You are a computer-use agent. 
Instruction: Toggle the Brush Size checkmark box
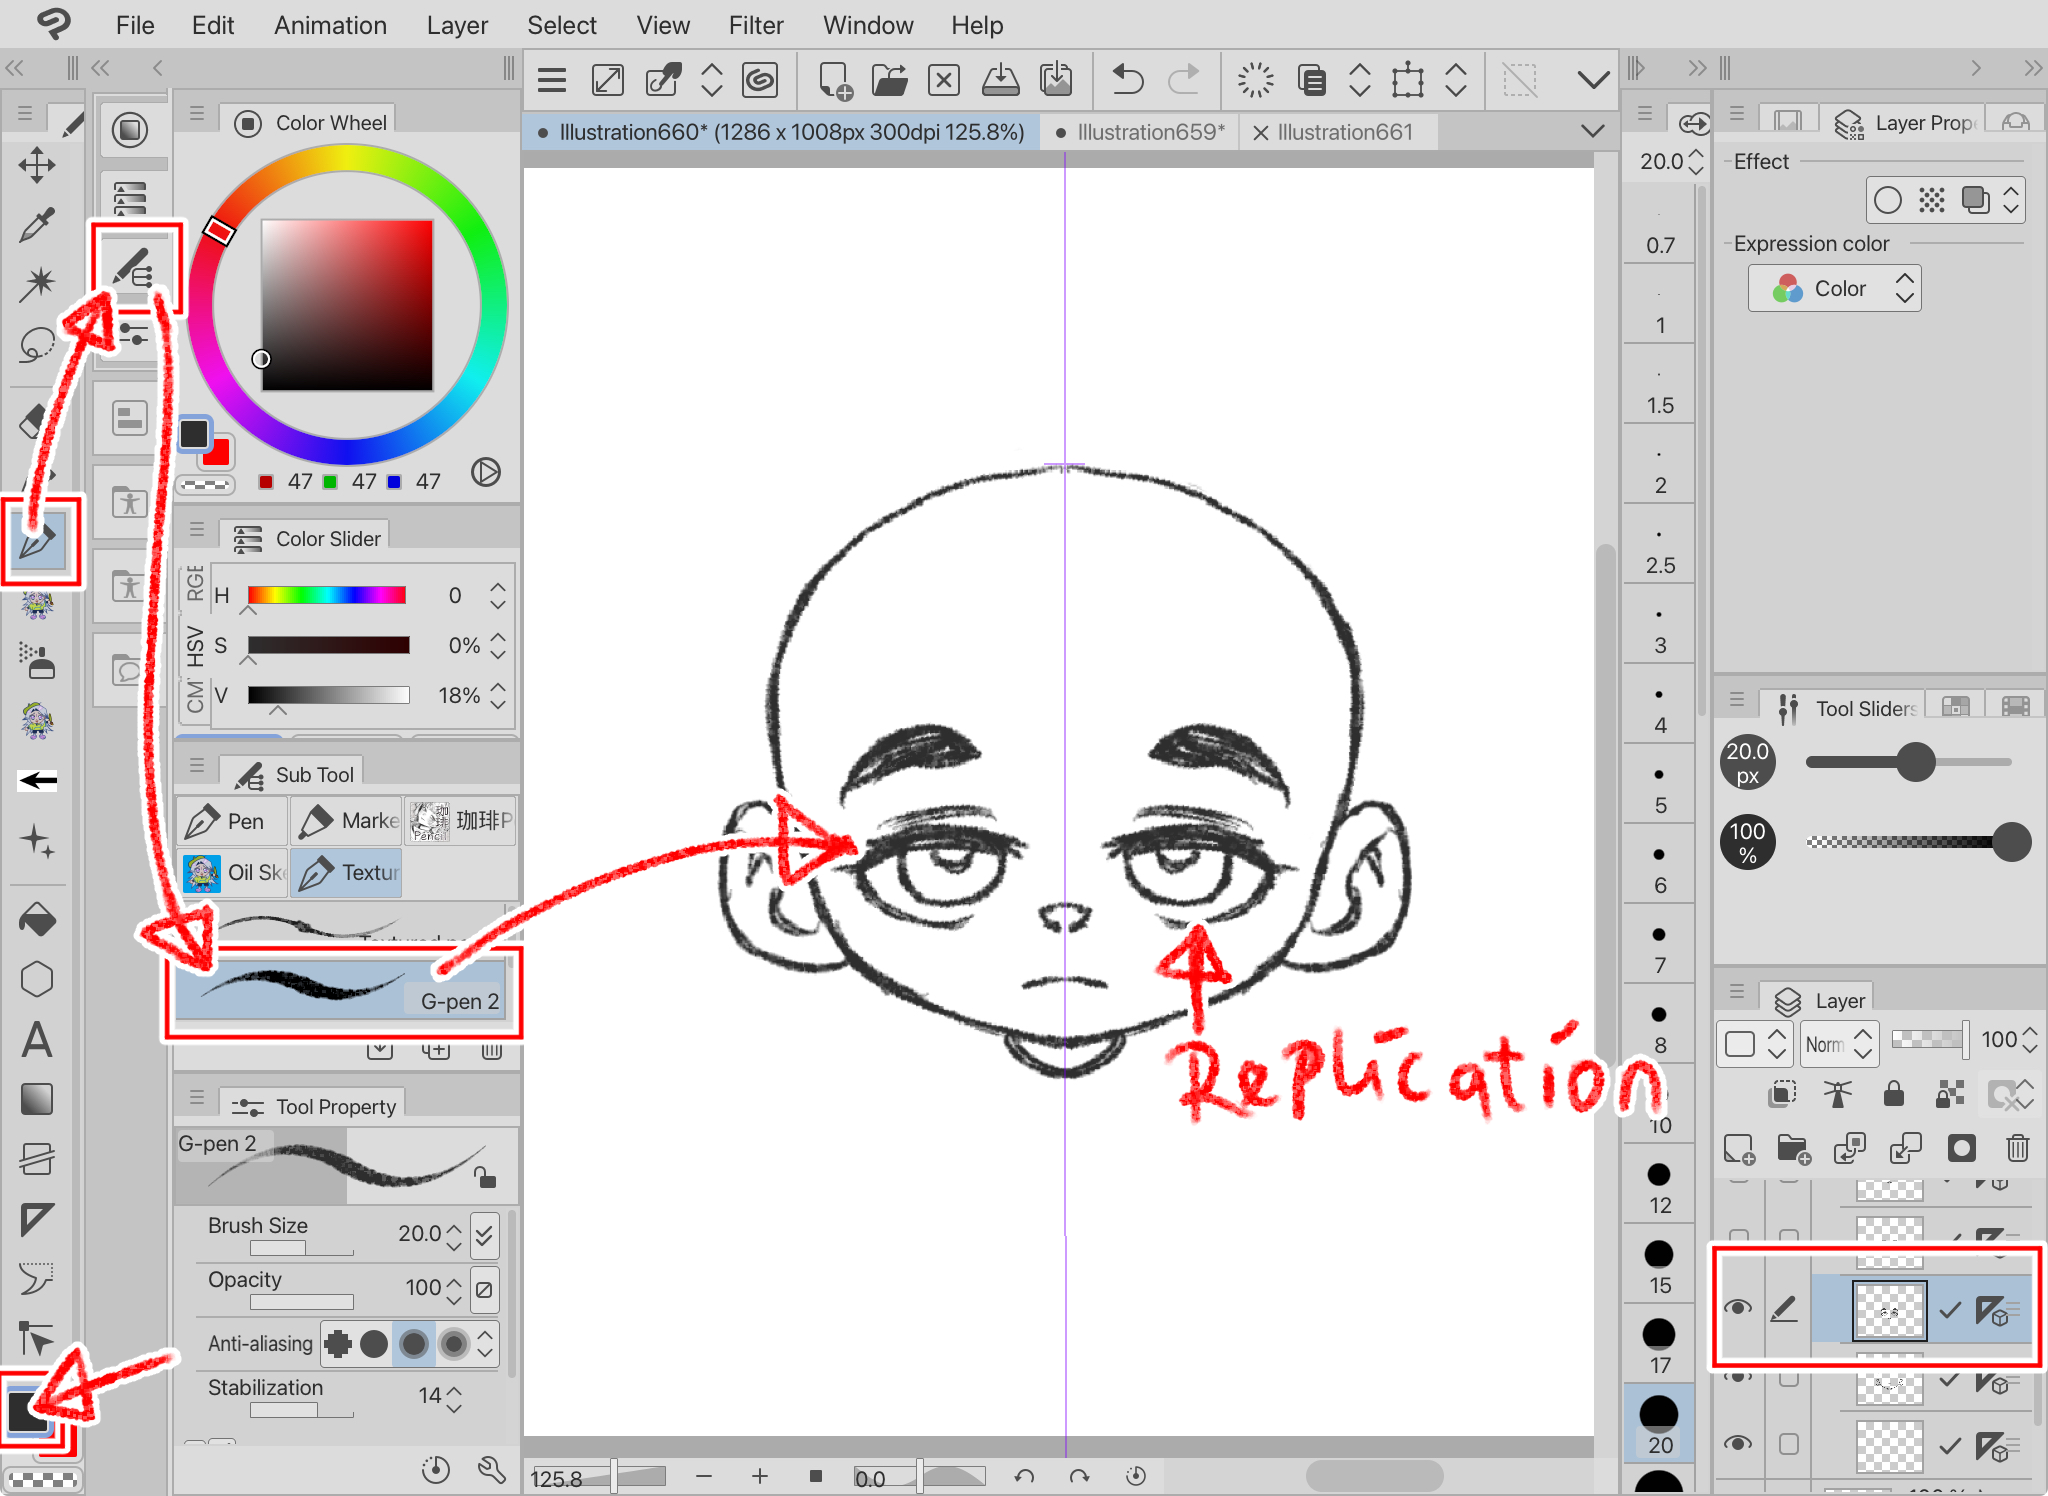pyautogui.click(x=484, y=1234)
